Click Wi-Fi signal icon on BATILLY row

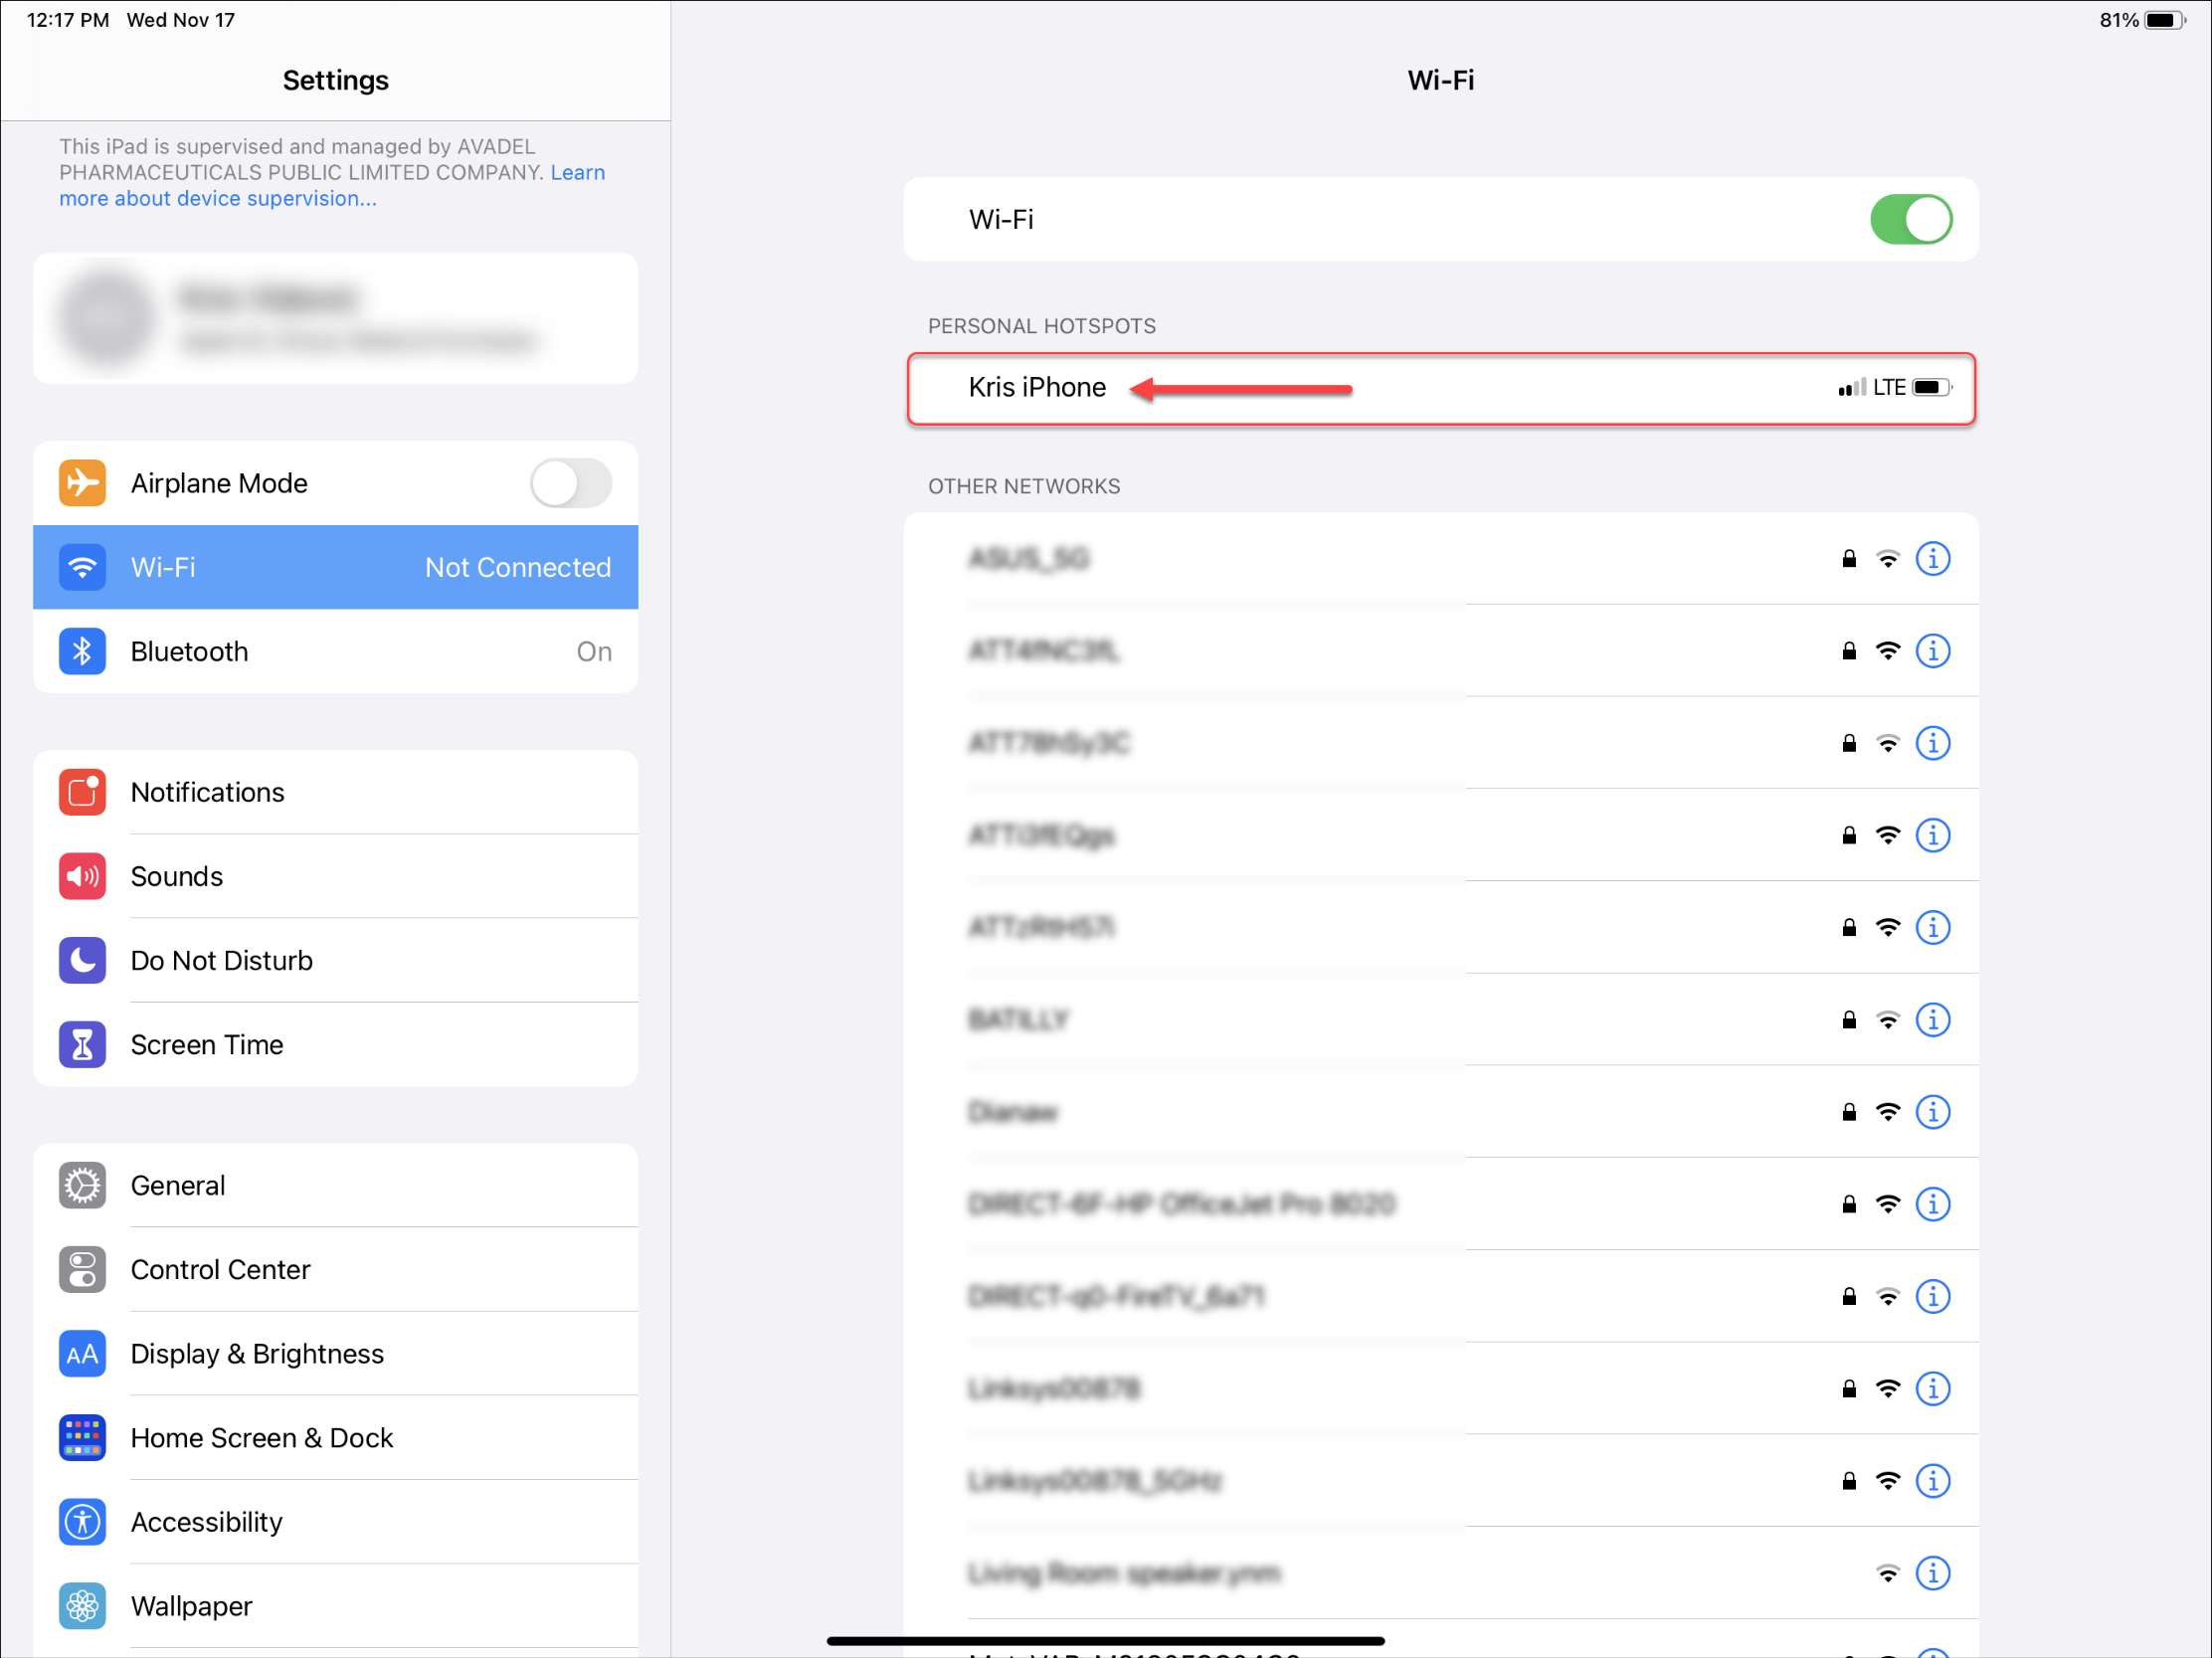[x=1887, y=1019]
